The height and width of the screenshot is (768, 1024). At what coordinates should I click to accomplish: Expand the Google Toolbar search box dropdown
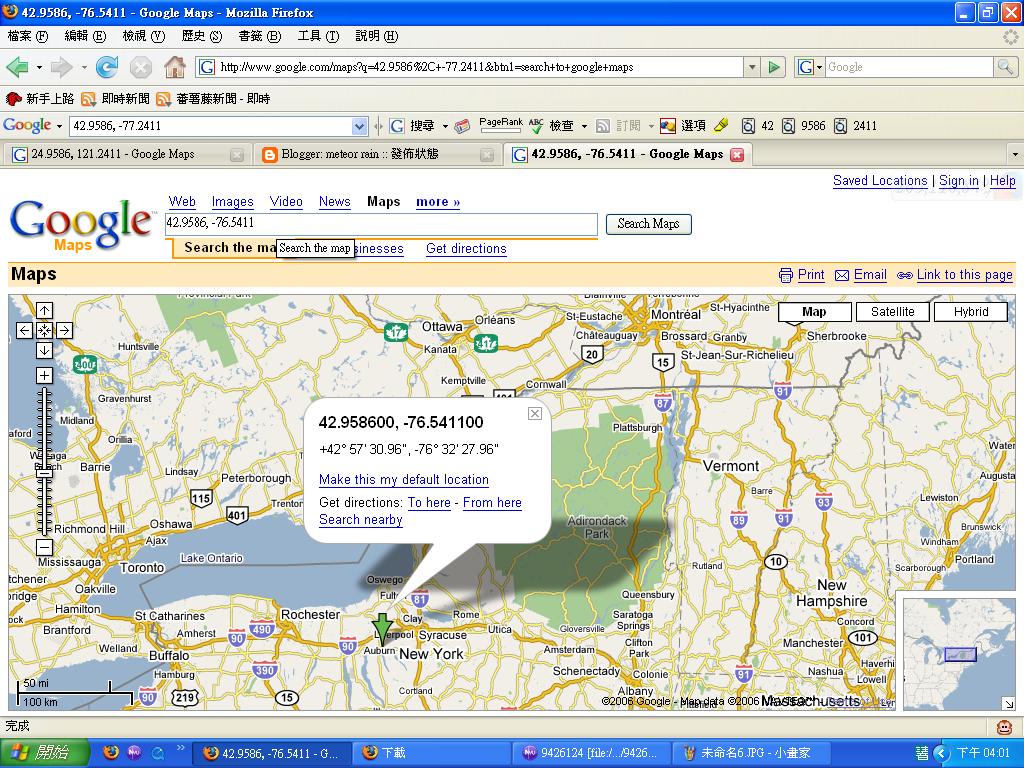click(x=360, y=126)
